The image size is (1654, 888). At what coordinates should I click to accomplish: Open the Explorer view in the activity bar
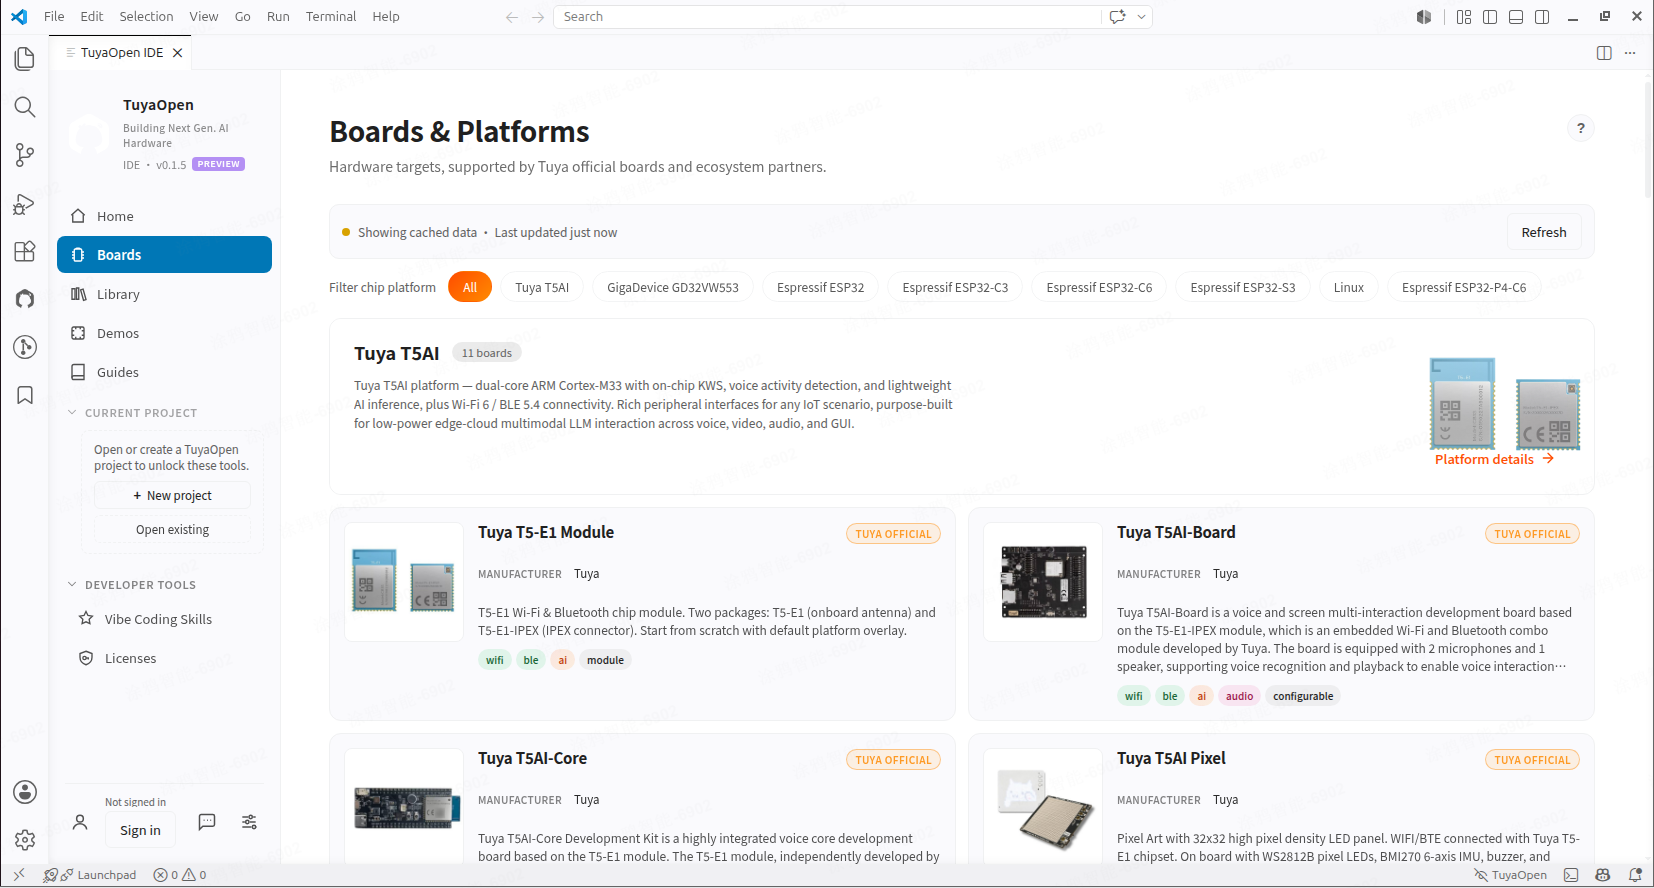[x=25, y=59]
